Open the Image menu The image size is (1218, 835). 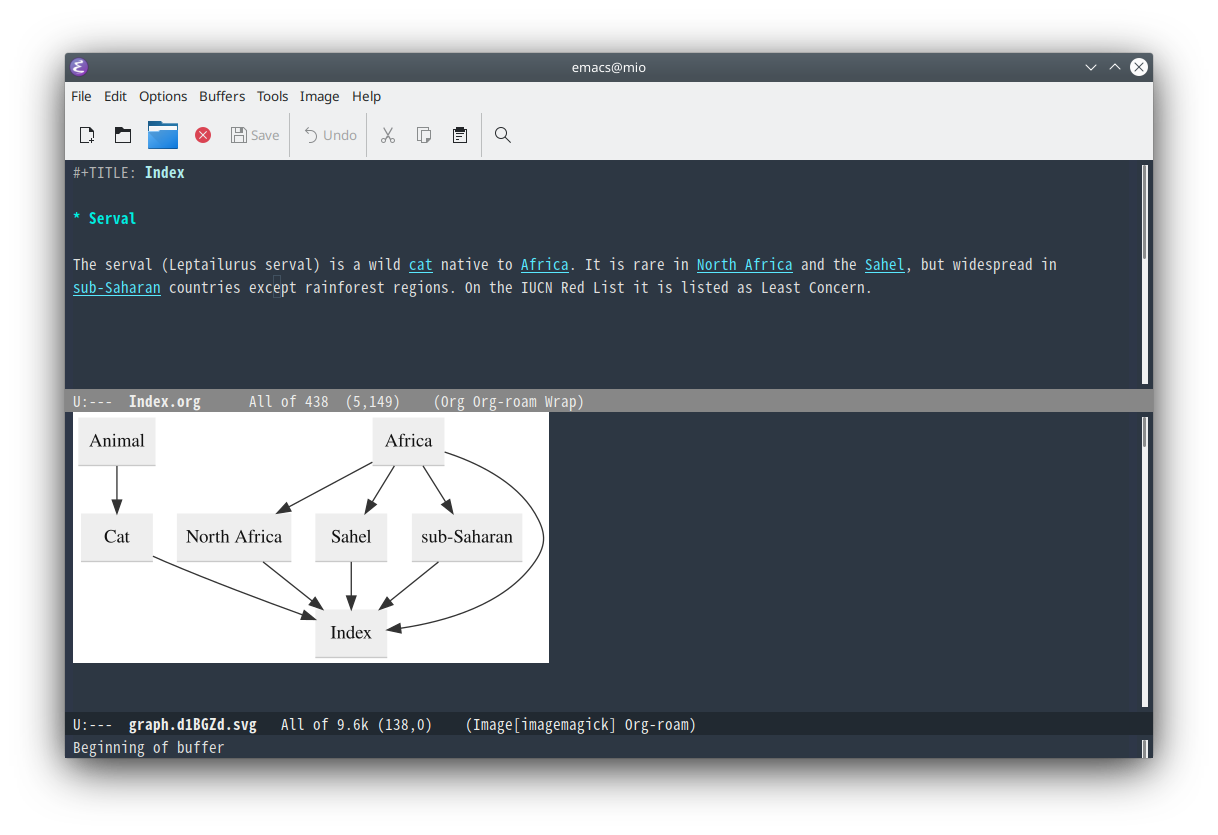pos(319,96)
